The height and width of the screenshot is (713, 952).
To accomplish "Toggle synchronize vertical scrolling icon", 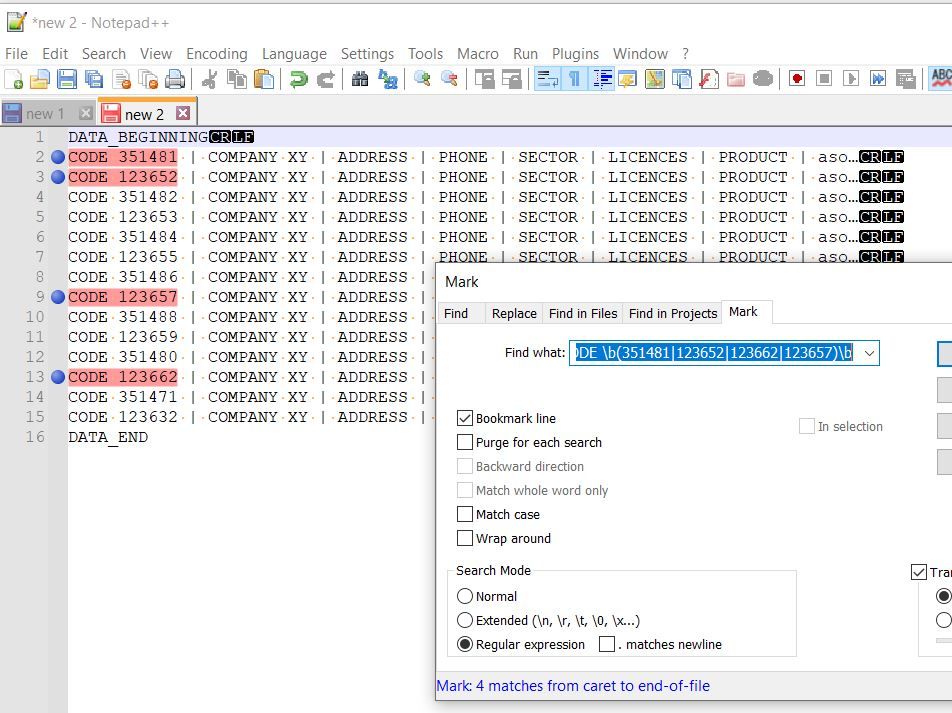I will 484,79.
